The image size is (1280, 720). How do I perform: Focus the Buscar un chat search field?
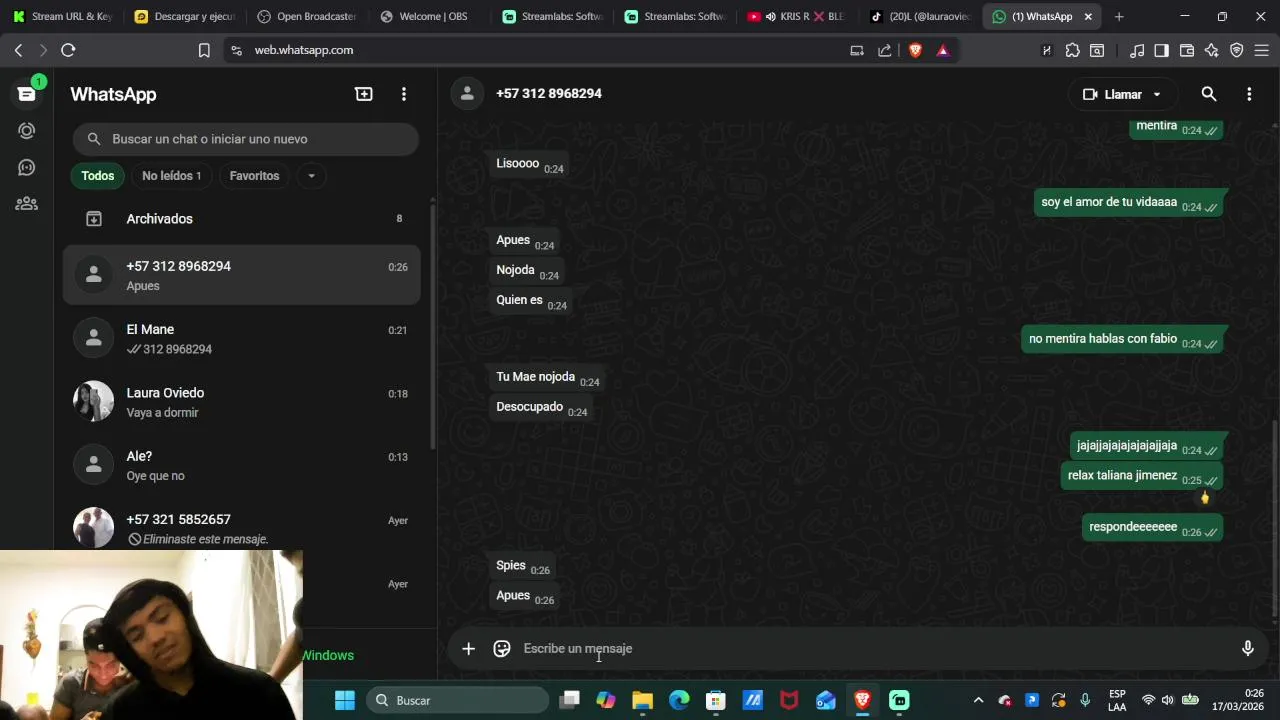point(246,139)
